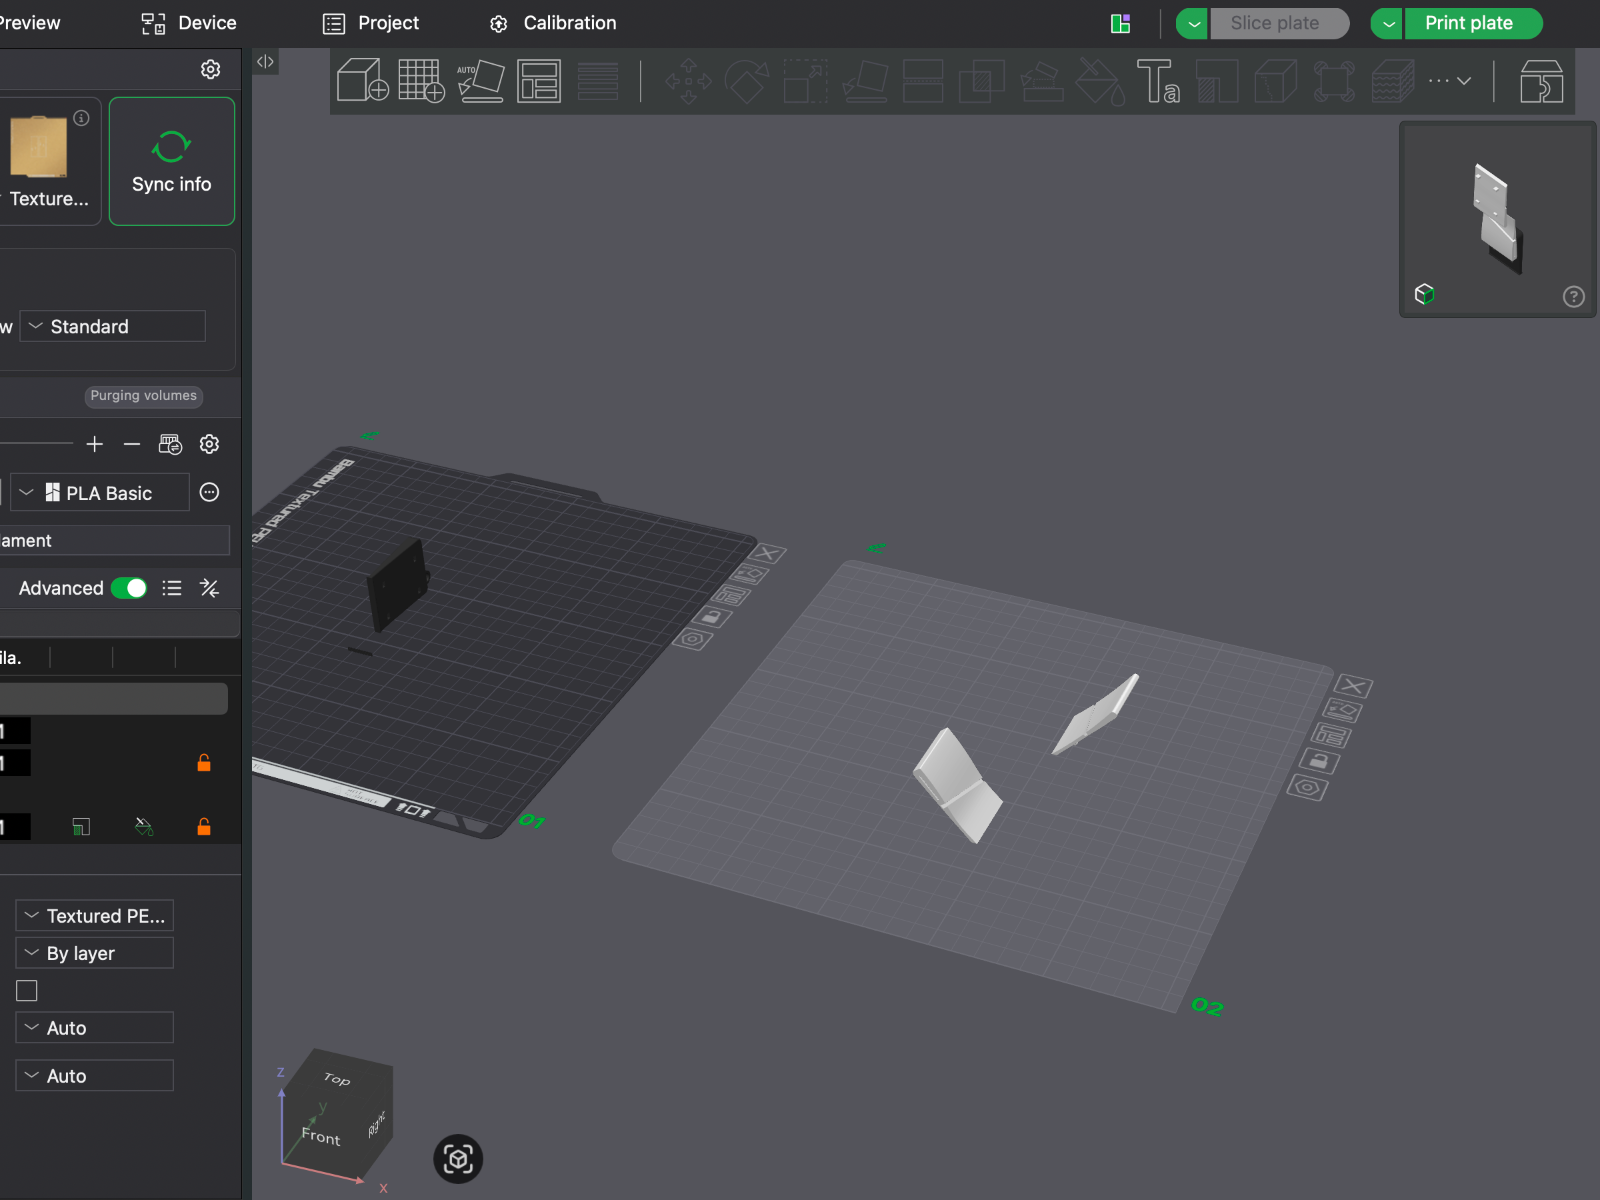The height and width of the screenshot is (1200, 1600).
Task: Run the Auto orient tool
Action: (480, 80)
